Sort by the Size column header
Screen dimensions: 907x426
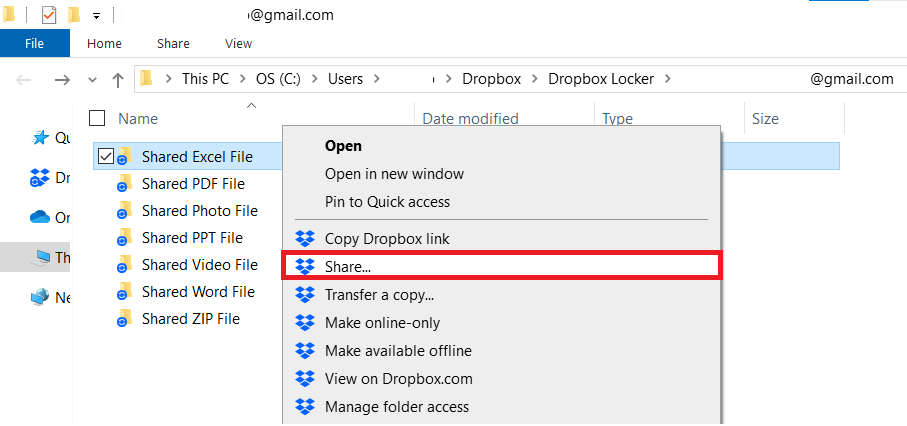click(765, 118)
